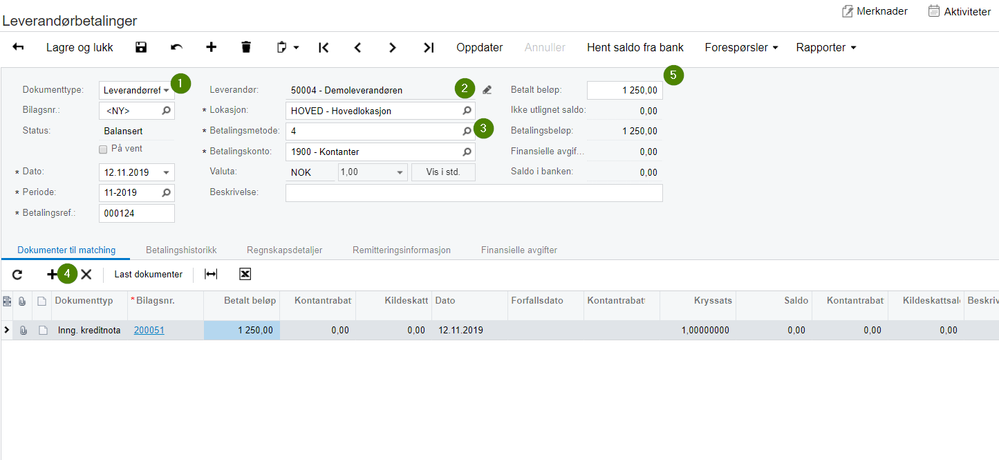Screen dimensions: 999x460
Task: Go to the first record icon
Action: [x=324, y=47]
